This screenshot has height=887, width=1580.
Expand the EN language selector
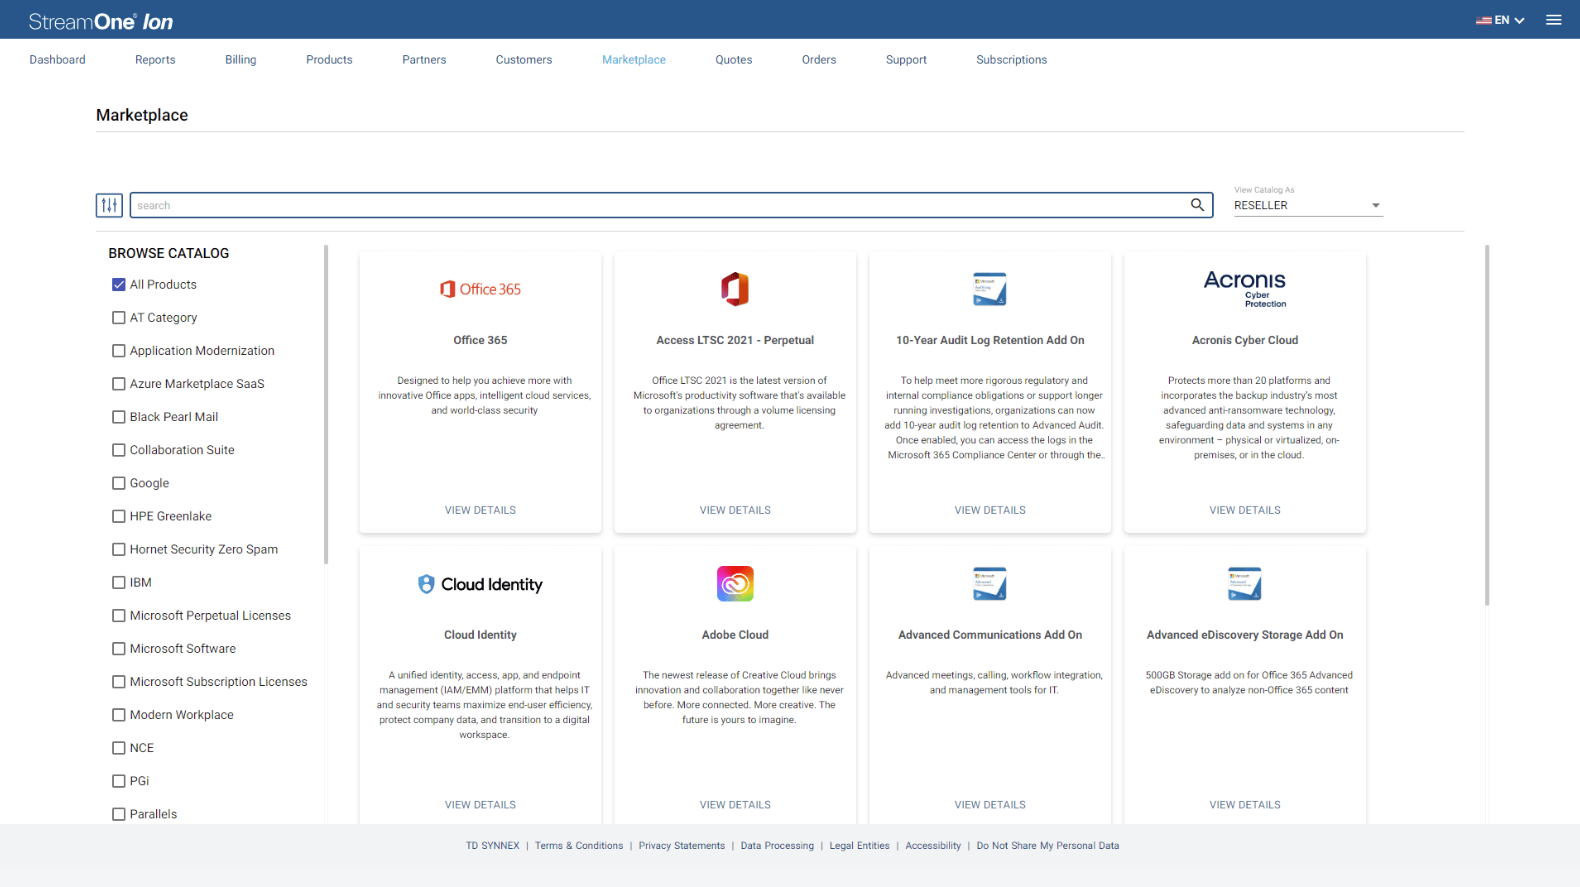pyautogui.click(x=1500, y=20)
